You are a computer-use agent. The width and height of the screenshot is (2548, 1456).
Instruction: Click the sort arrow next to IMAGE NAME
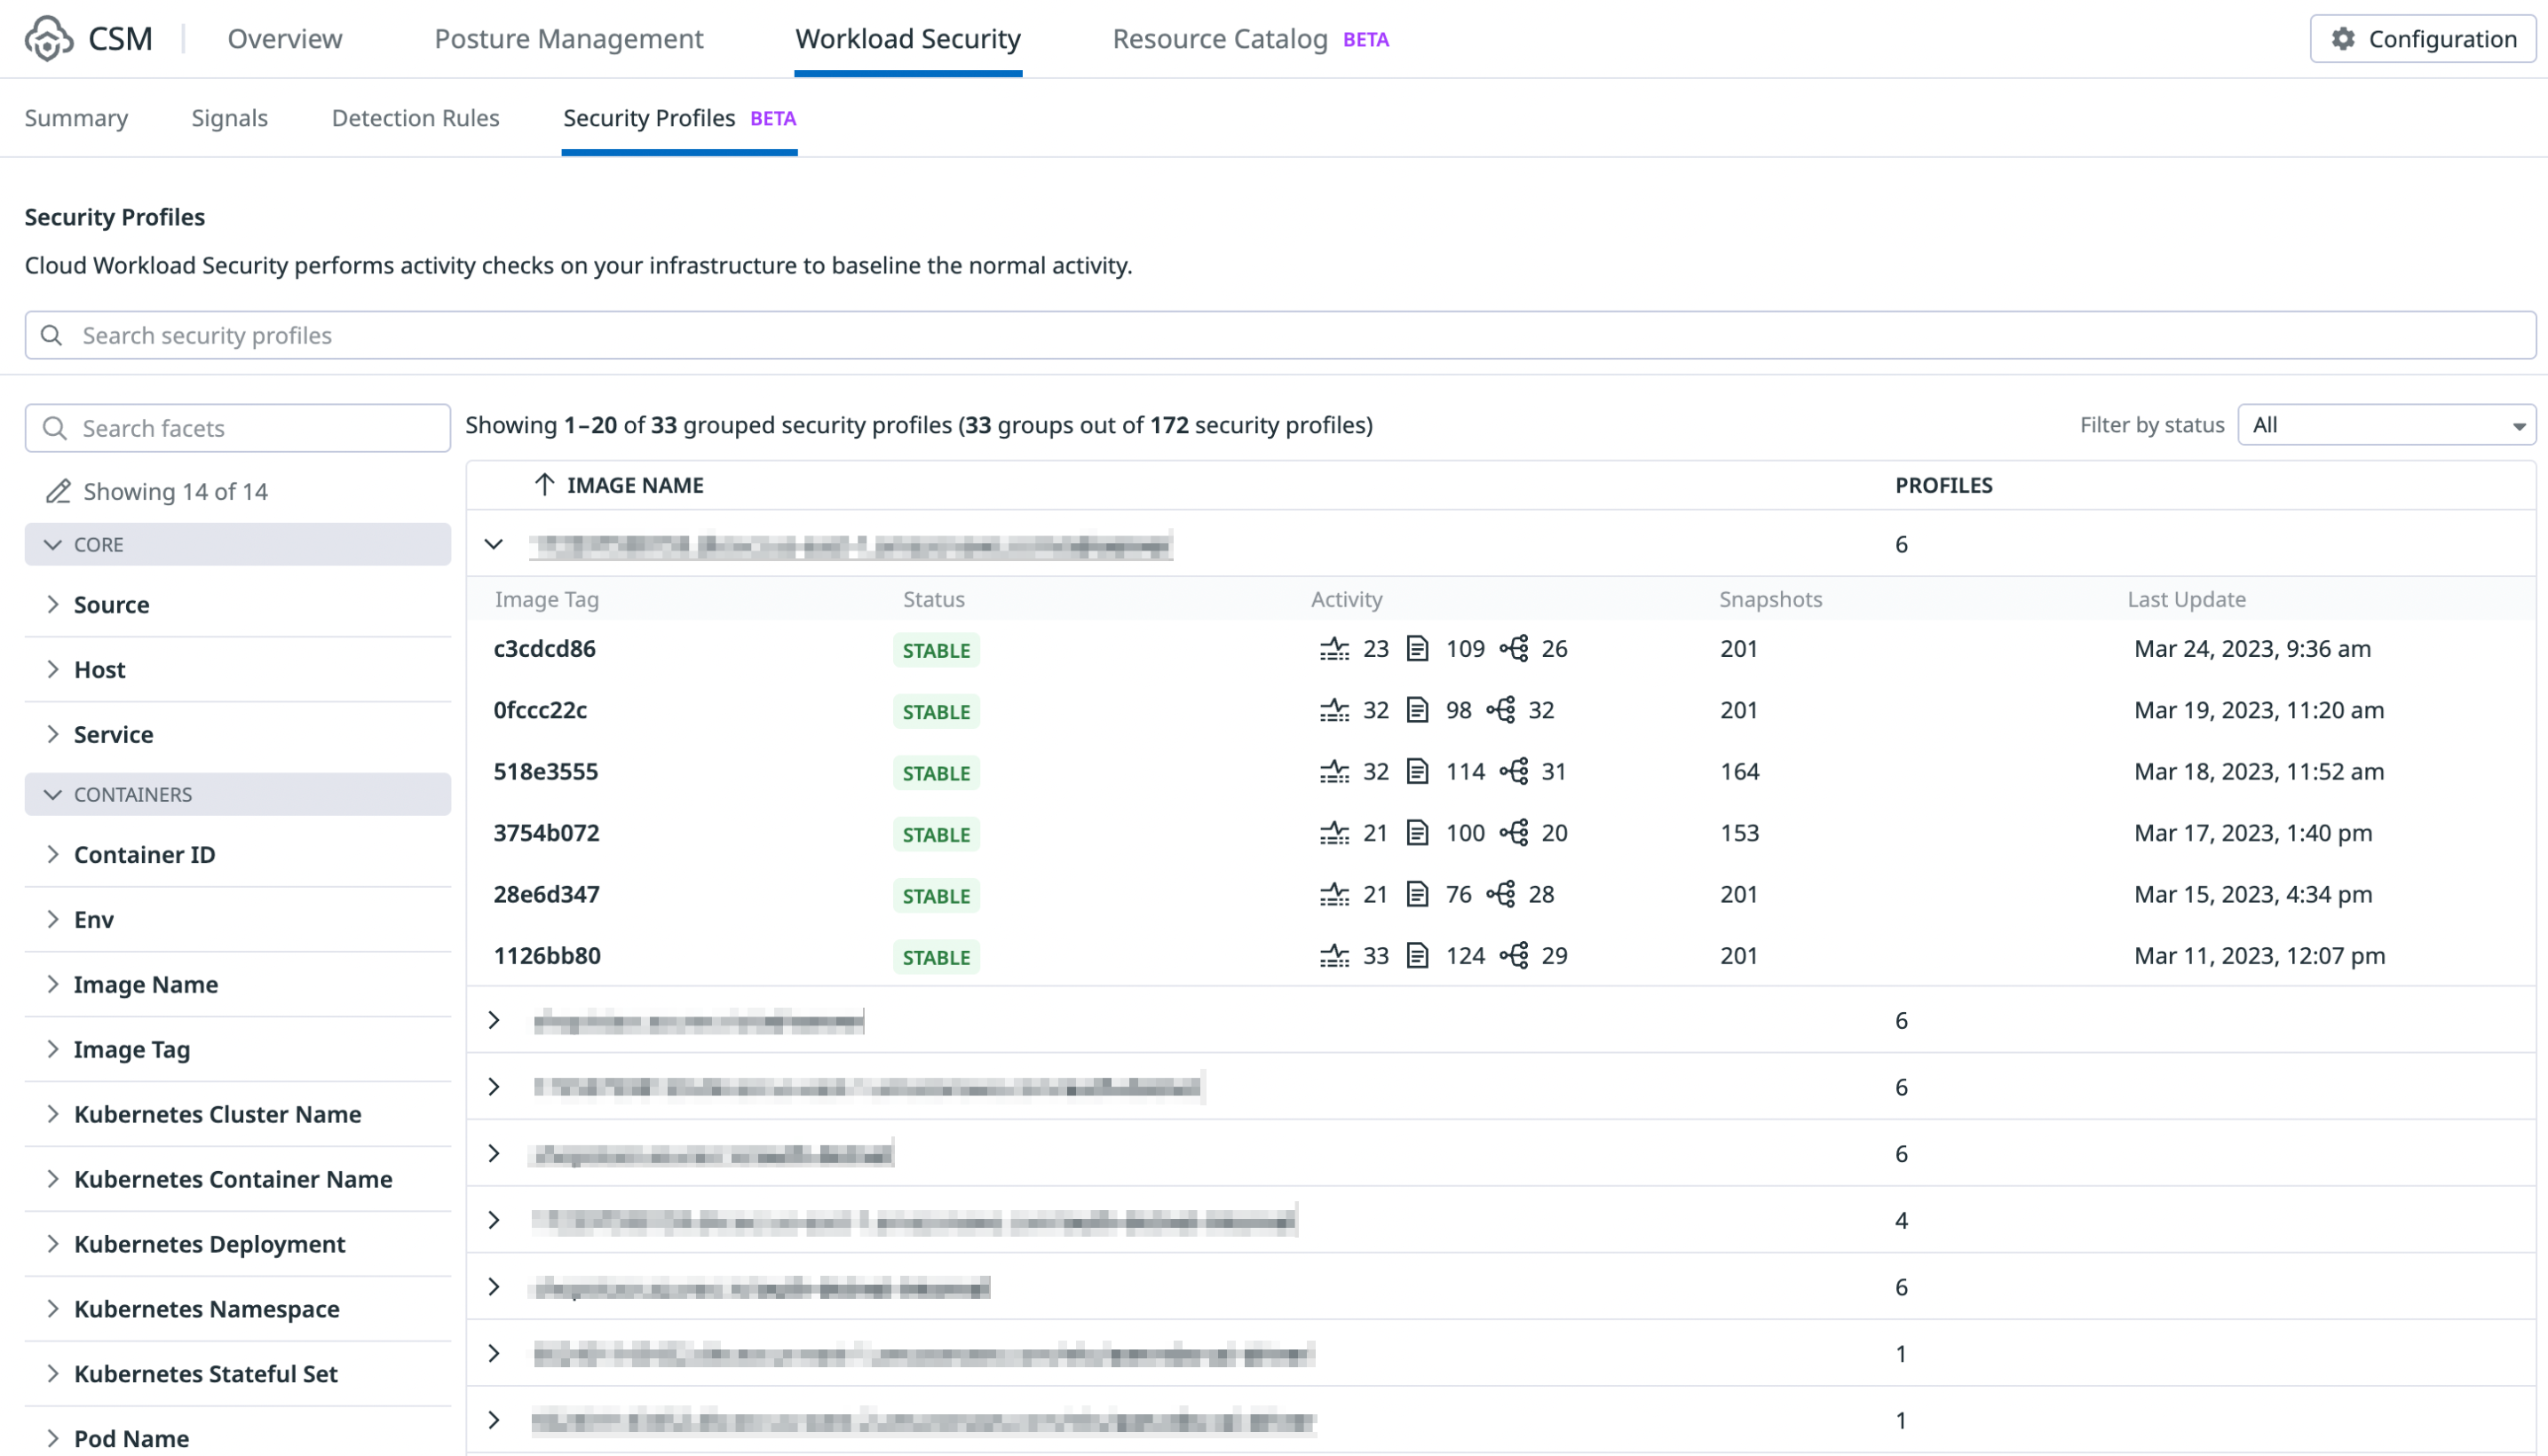(x=544, y=485)
